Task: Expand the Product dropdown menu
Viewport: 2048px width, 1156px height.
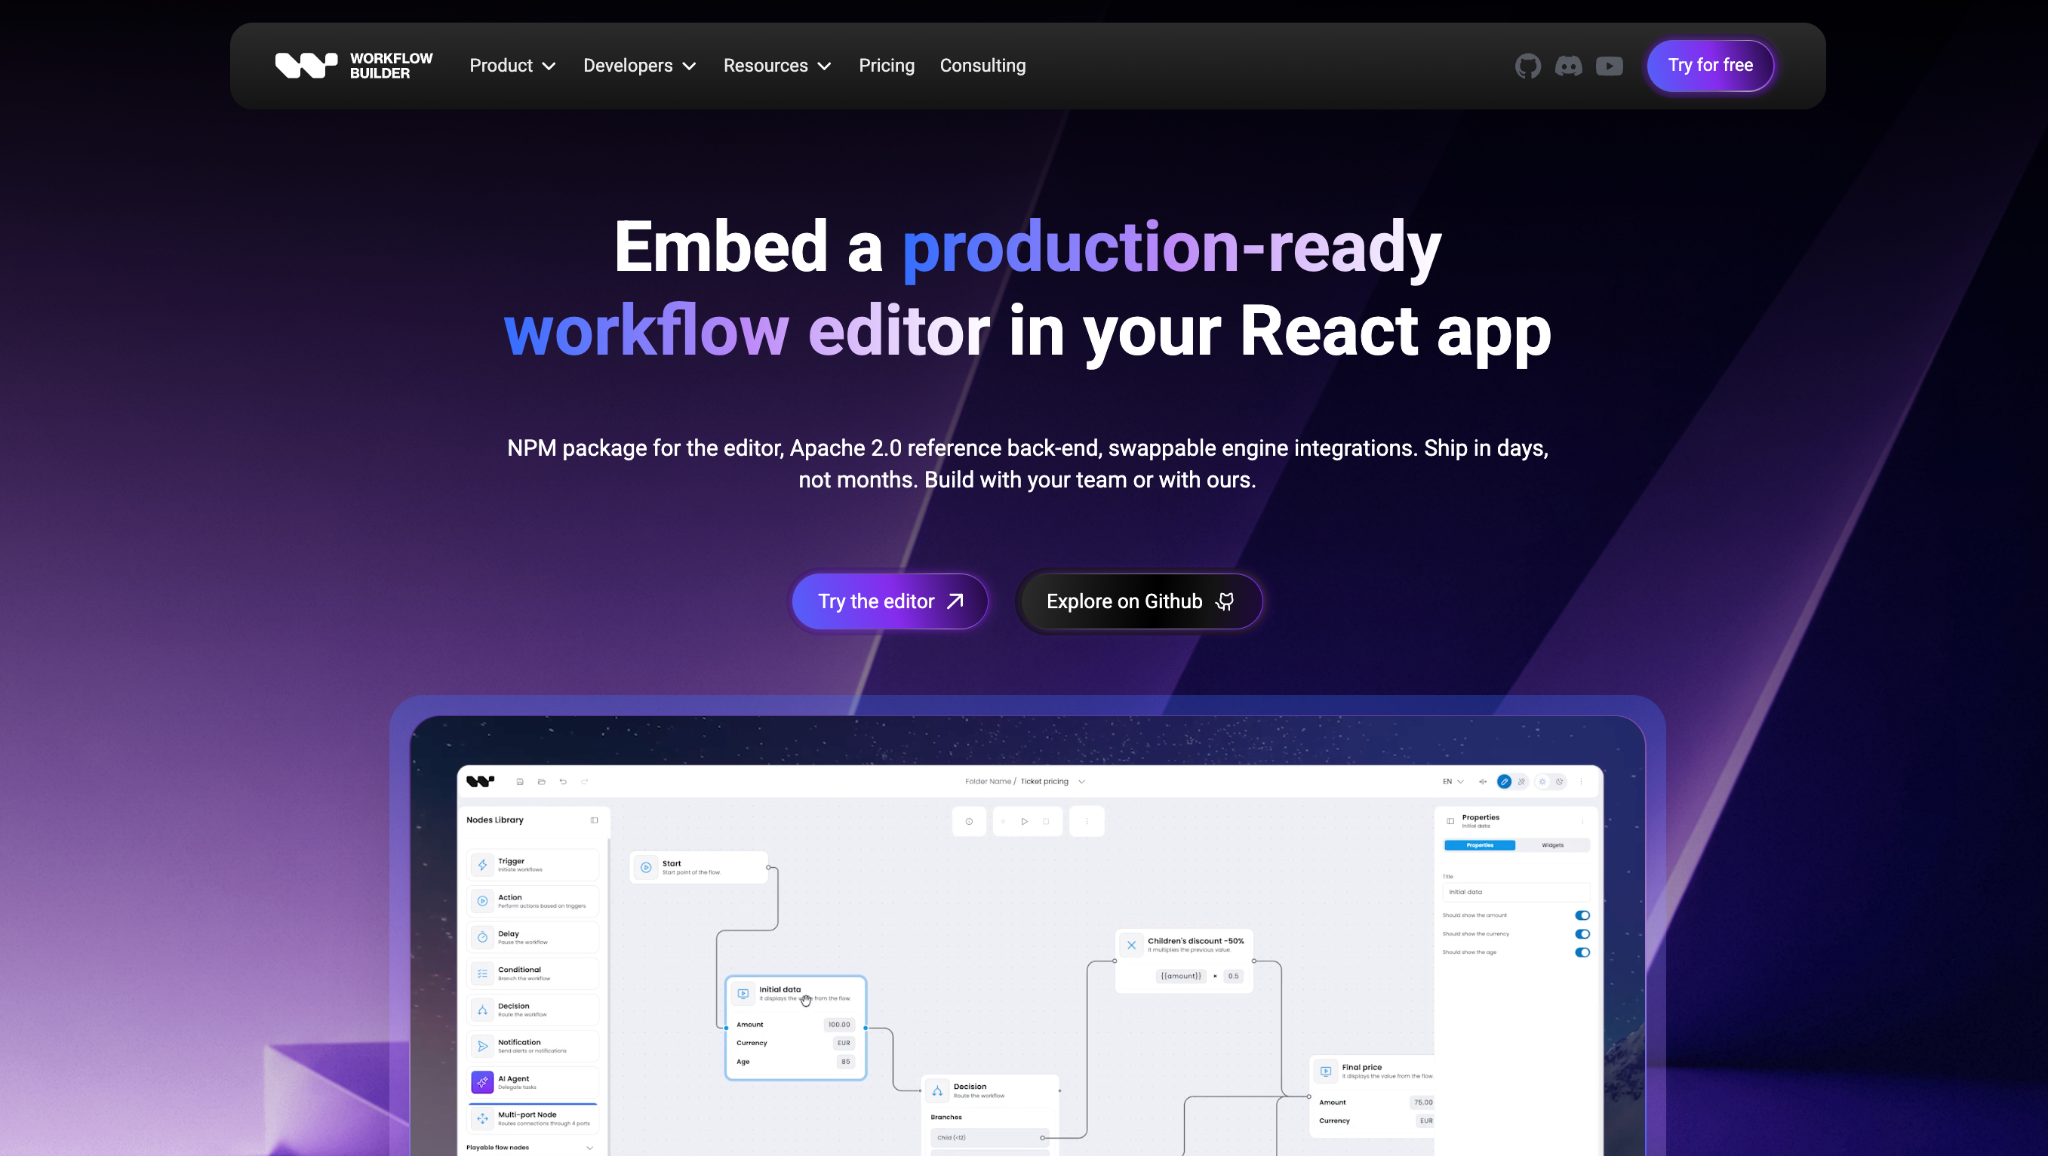Action: point(512,66)
